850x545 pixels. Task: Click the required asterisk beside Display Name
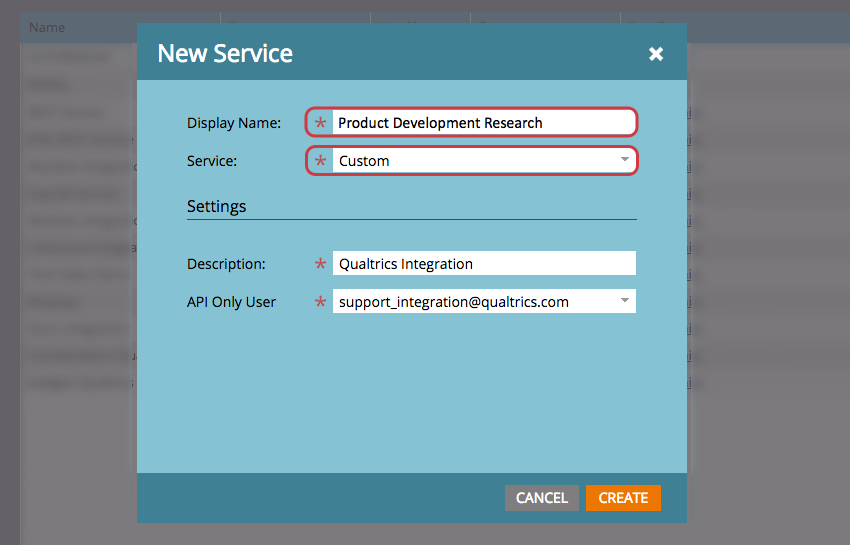(x=320, y=123)
